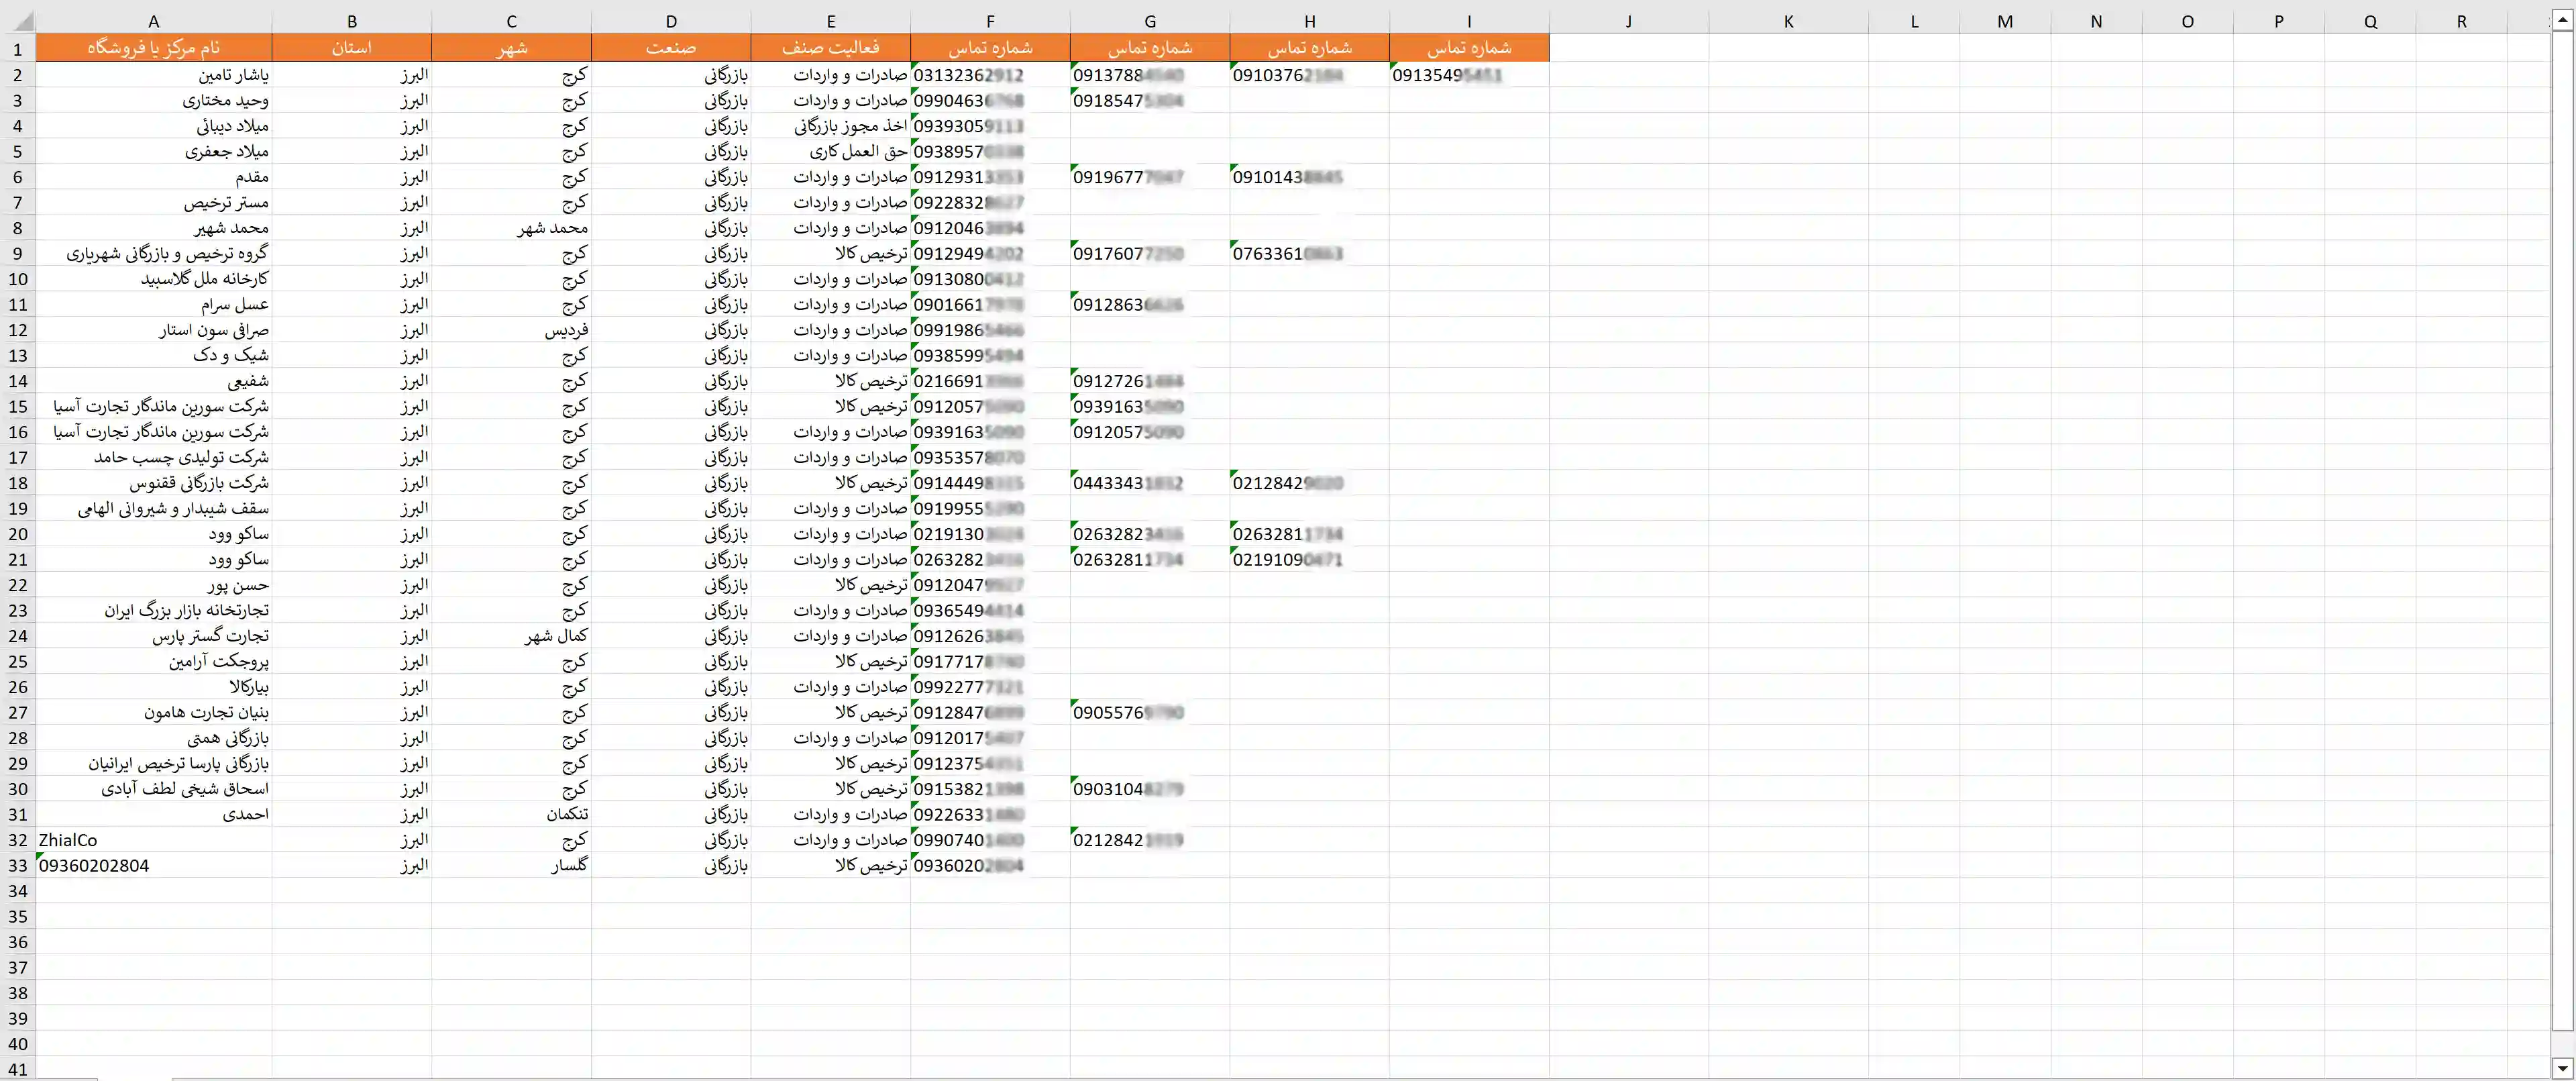Select city cell 'گلسار'
2576x1081 pixels.
click(511, 865)
